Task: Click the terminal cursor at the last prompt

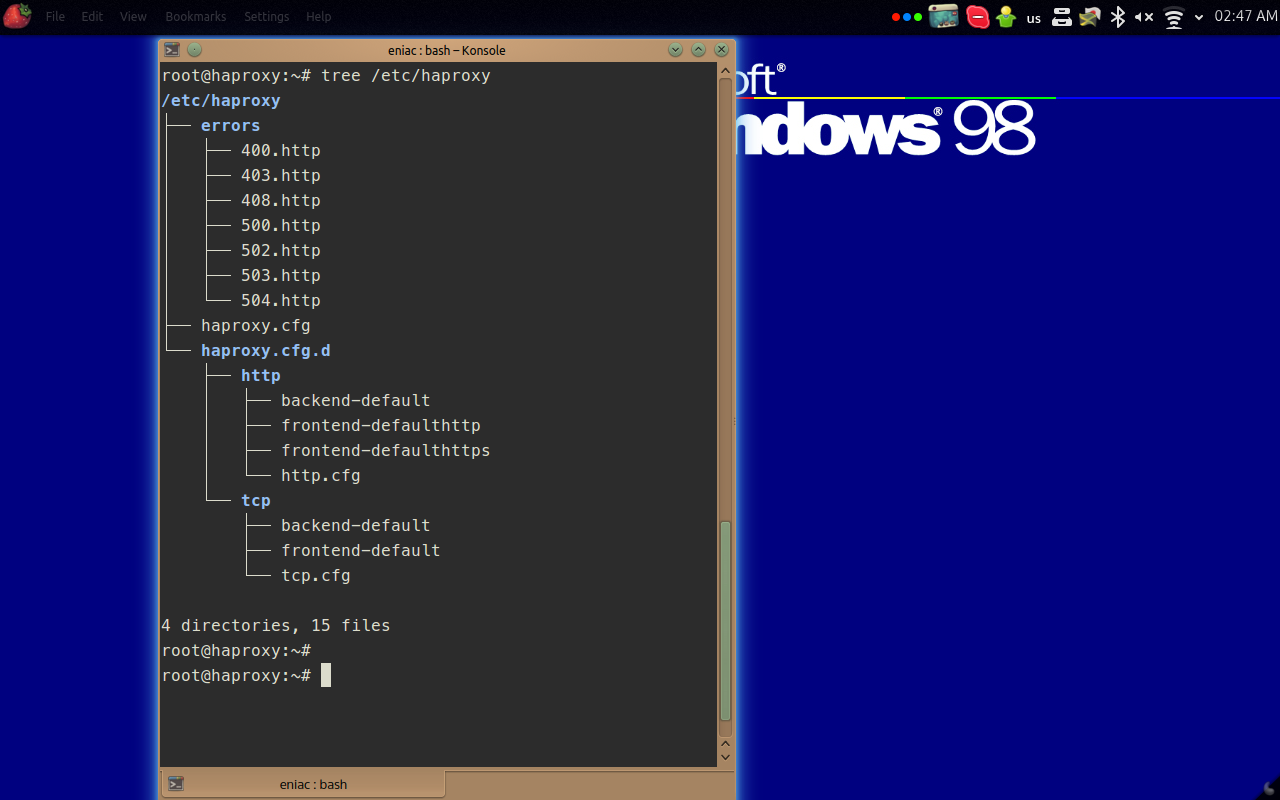Action: click(x=326, y=675)
